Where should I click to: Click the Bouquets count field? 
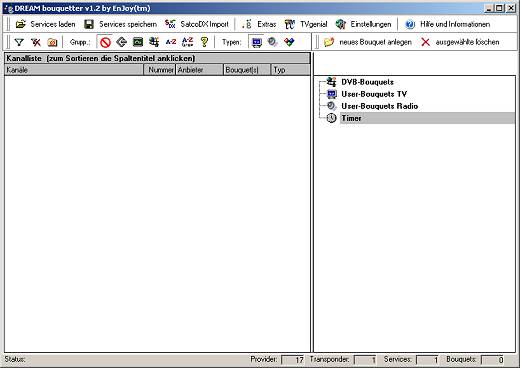[x=492, y=360]
